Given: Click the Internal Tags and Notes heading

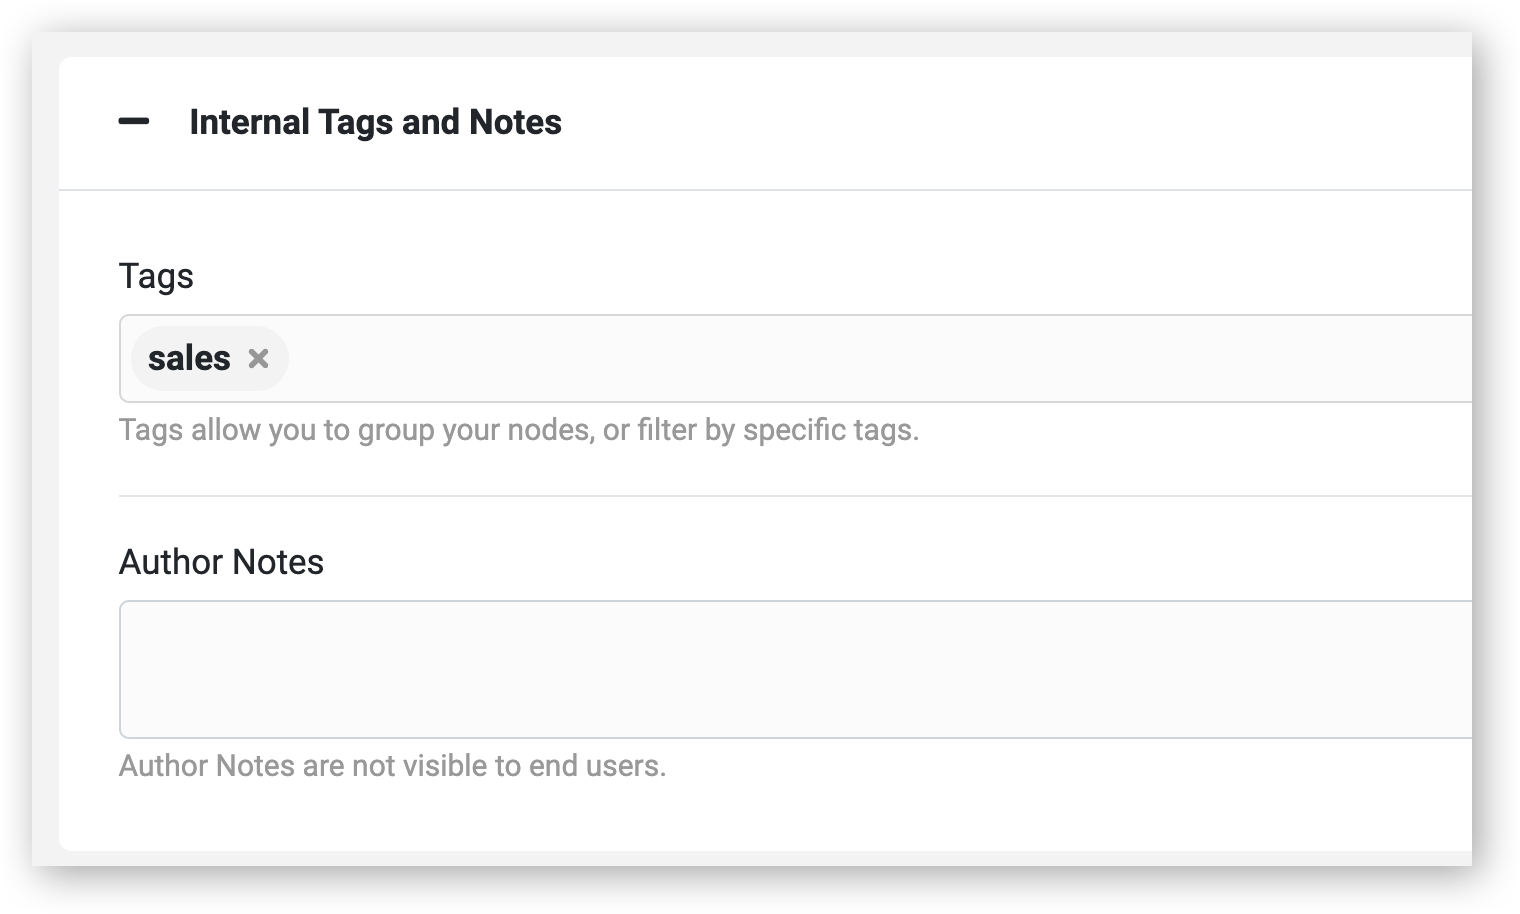Looking at the screenshot, I should pyautogui.click(x=375, y=122).
